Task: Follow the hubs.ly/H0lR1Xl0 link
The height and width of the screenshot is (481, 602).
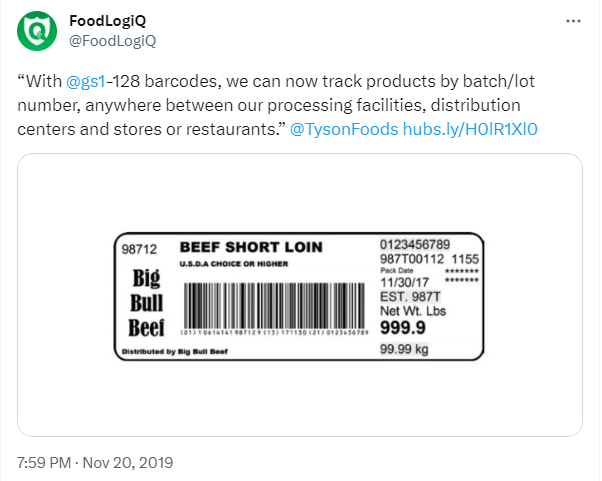Action: [470, 130]
